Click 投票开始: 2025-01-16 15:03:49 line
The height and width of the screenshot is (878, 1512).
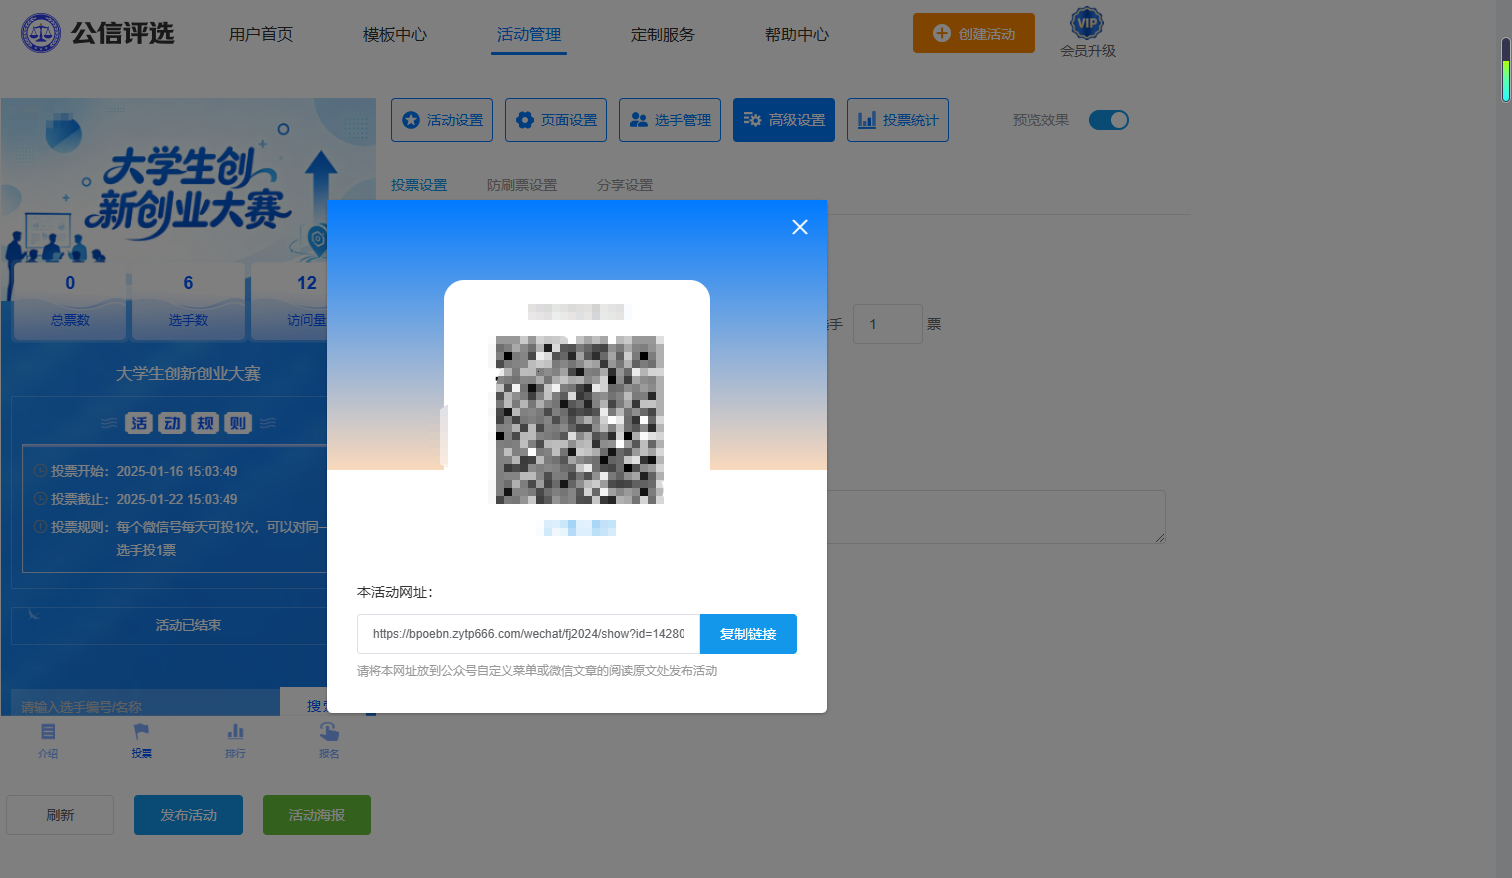[x=135, y=471]
